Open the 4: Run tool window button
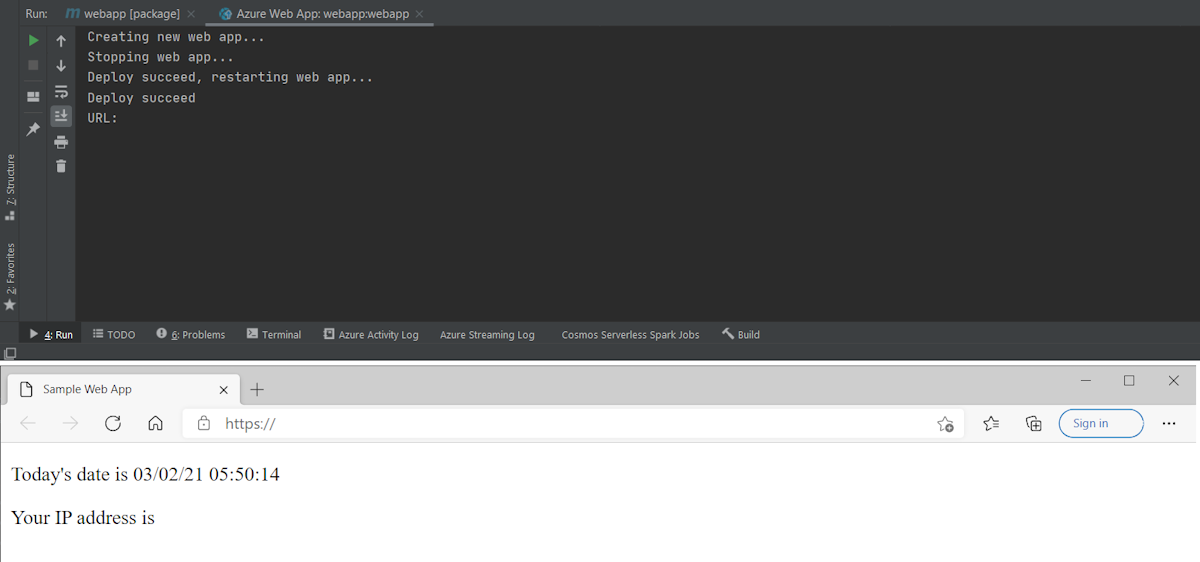The width and height of the screenshot is (1200, 562). tap(51, 334)
